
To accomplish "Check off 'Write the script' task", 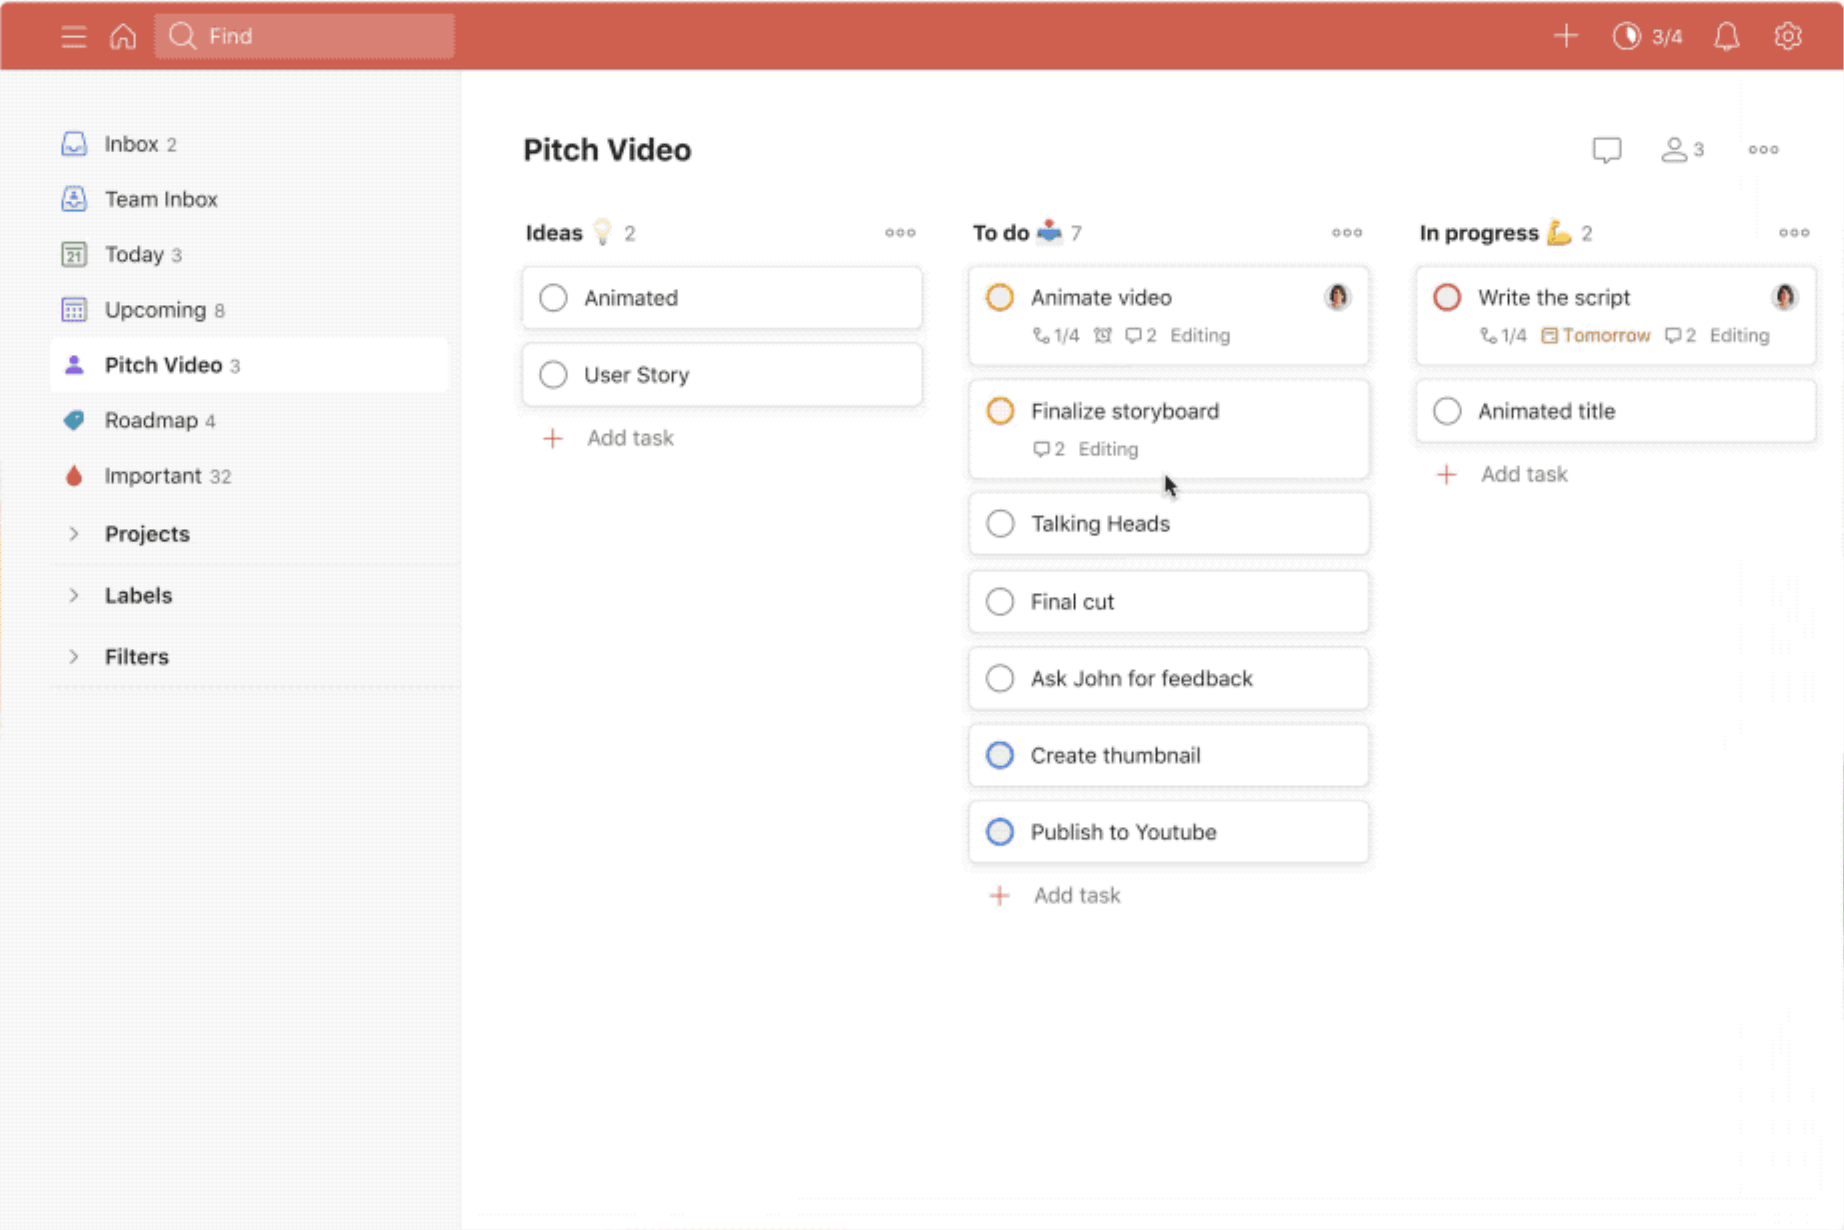I will click(x=1447, y=298).
